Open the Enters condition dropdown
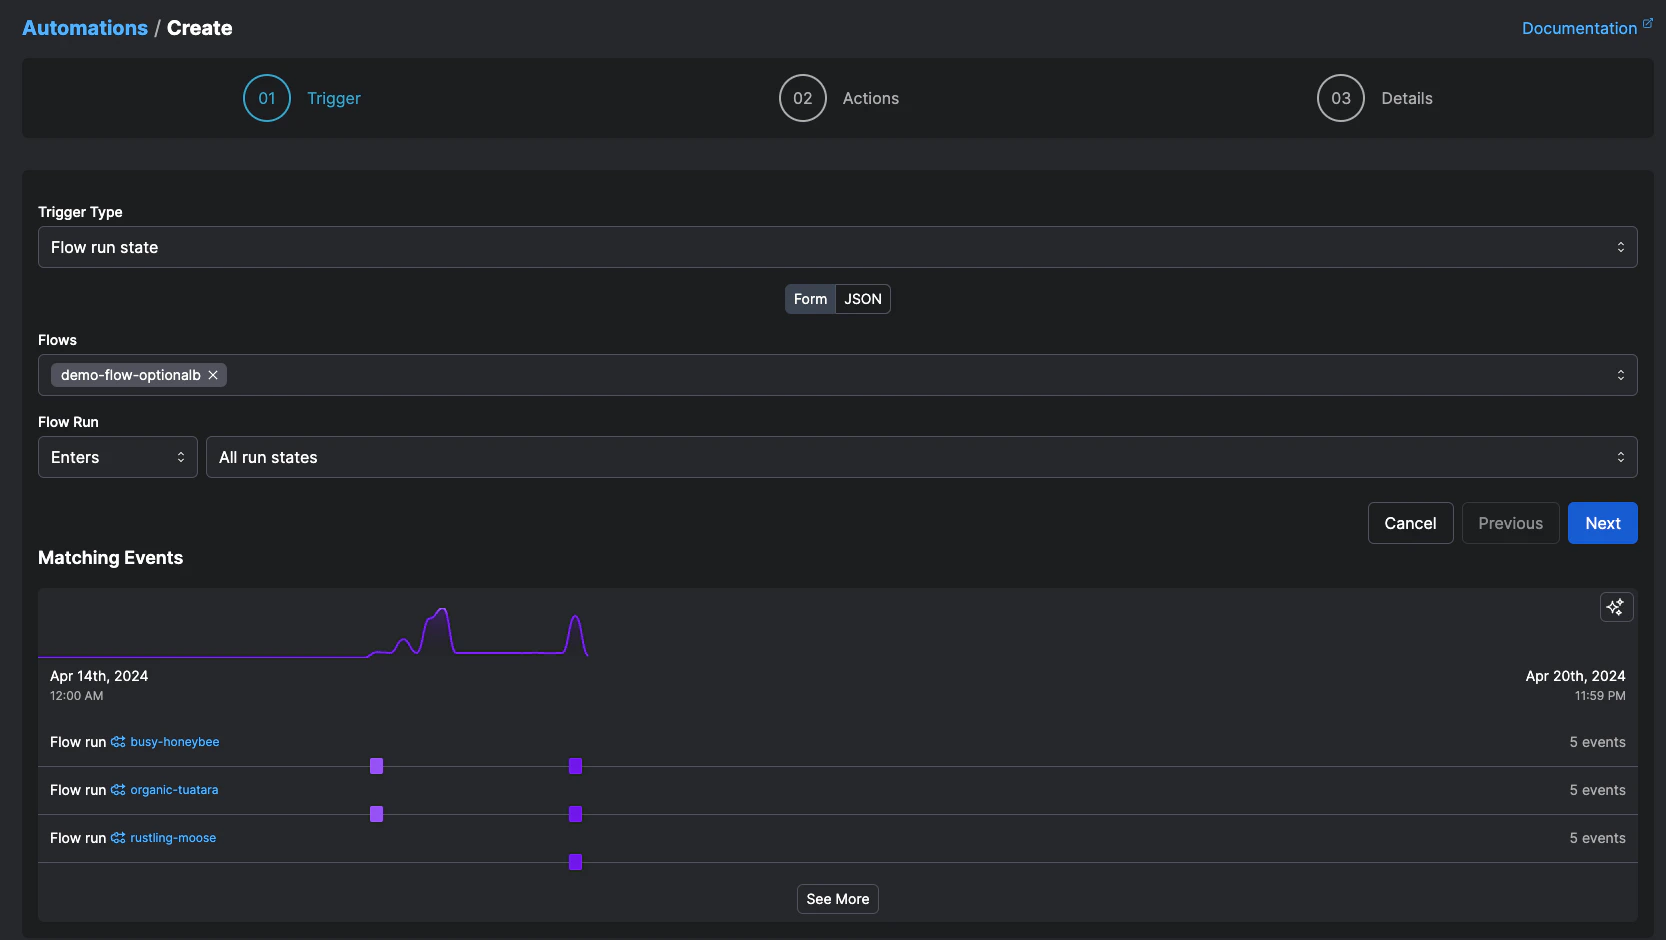The width and height of the screenshot is (1666, 940). [x=116, y=457]
